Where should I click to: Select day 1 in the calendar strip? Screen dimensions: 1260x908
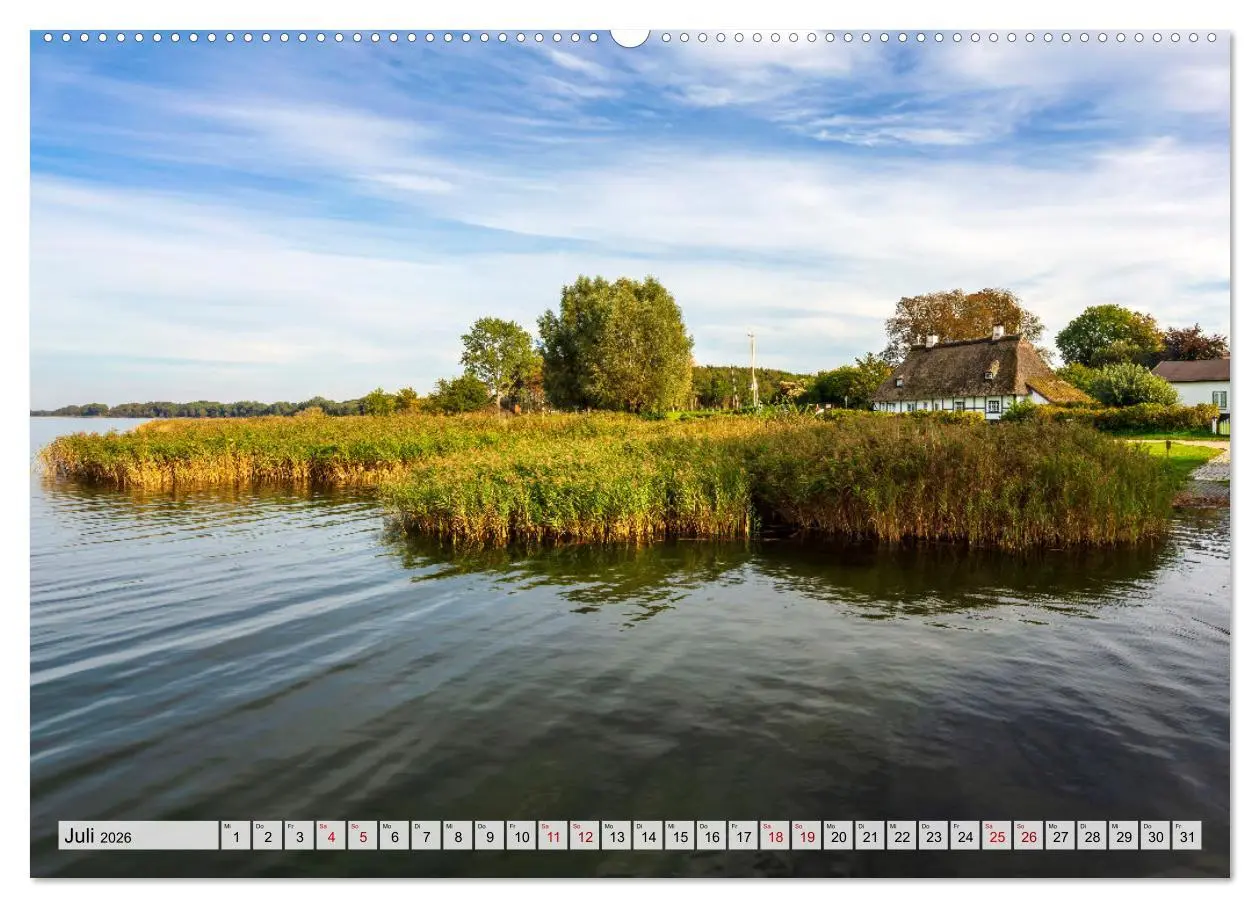coord(235,836)
